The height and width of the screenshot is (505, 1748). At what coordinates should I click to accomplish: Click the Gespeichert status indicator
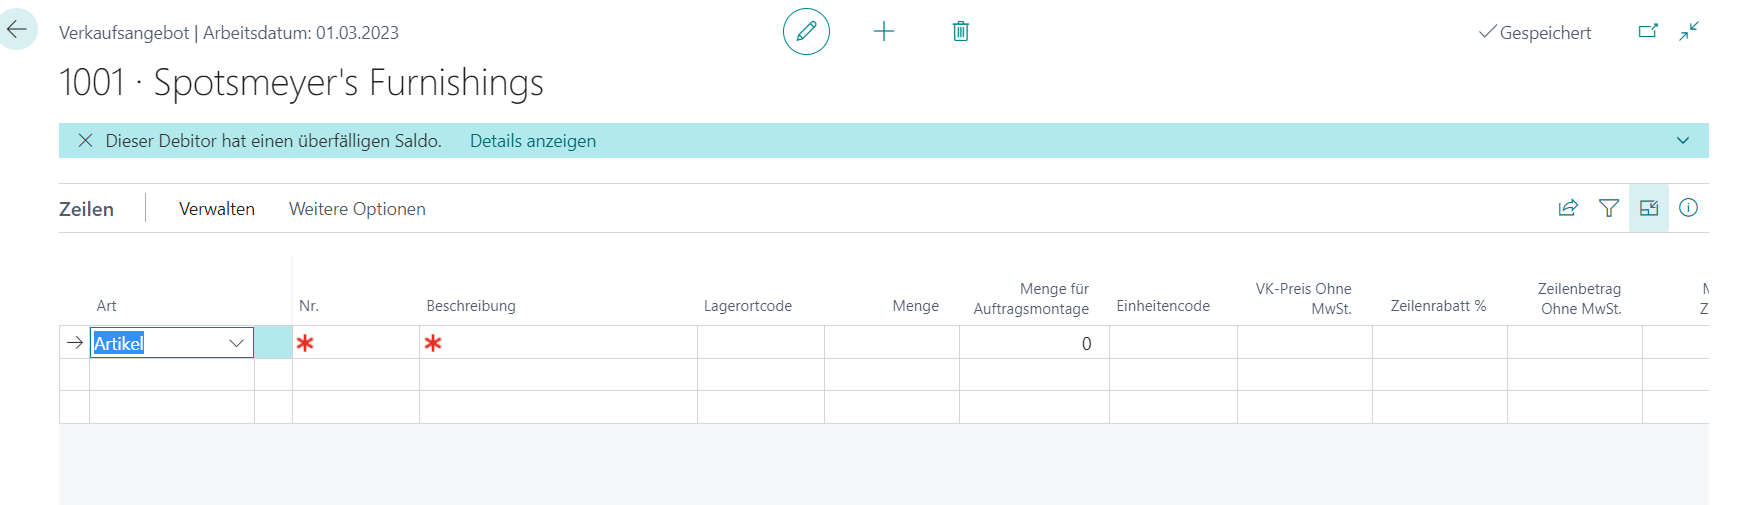(x=1535, y=33)
